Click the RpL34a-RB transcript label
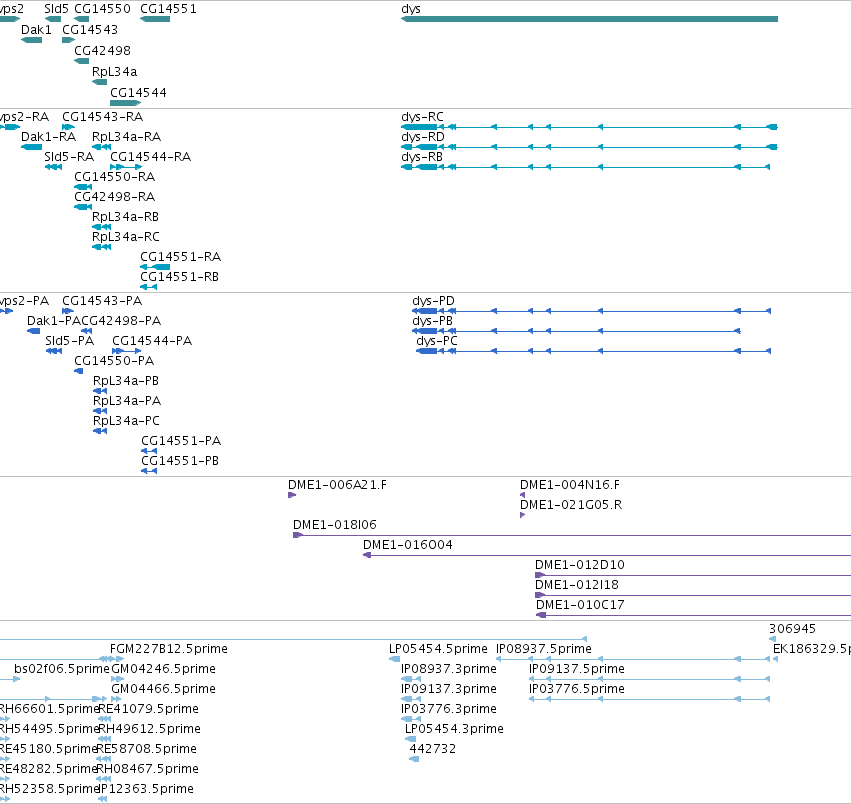The width and height of the screenshot is (851, 804). (125, 217)
